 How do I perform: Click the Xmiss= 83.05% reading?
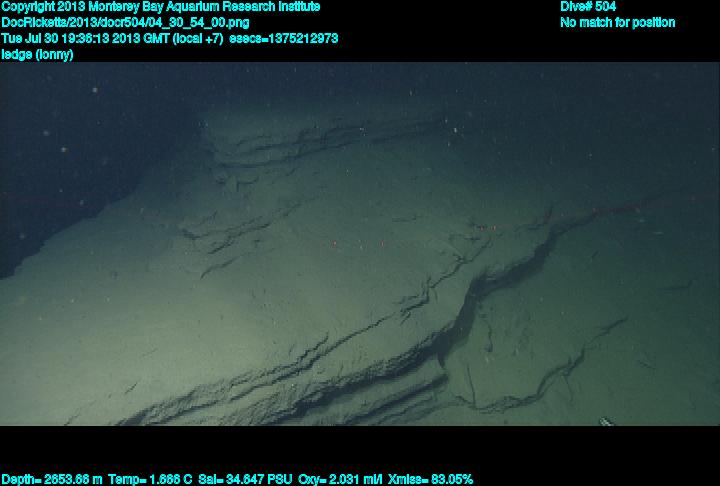click(429, 479)
